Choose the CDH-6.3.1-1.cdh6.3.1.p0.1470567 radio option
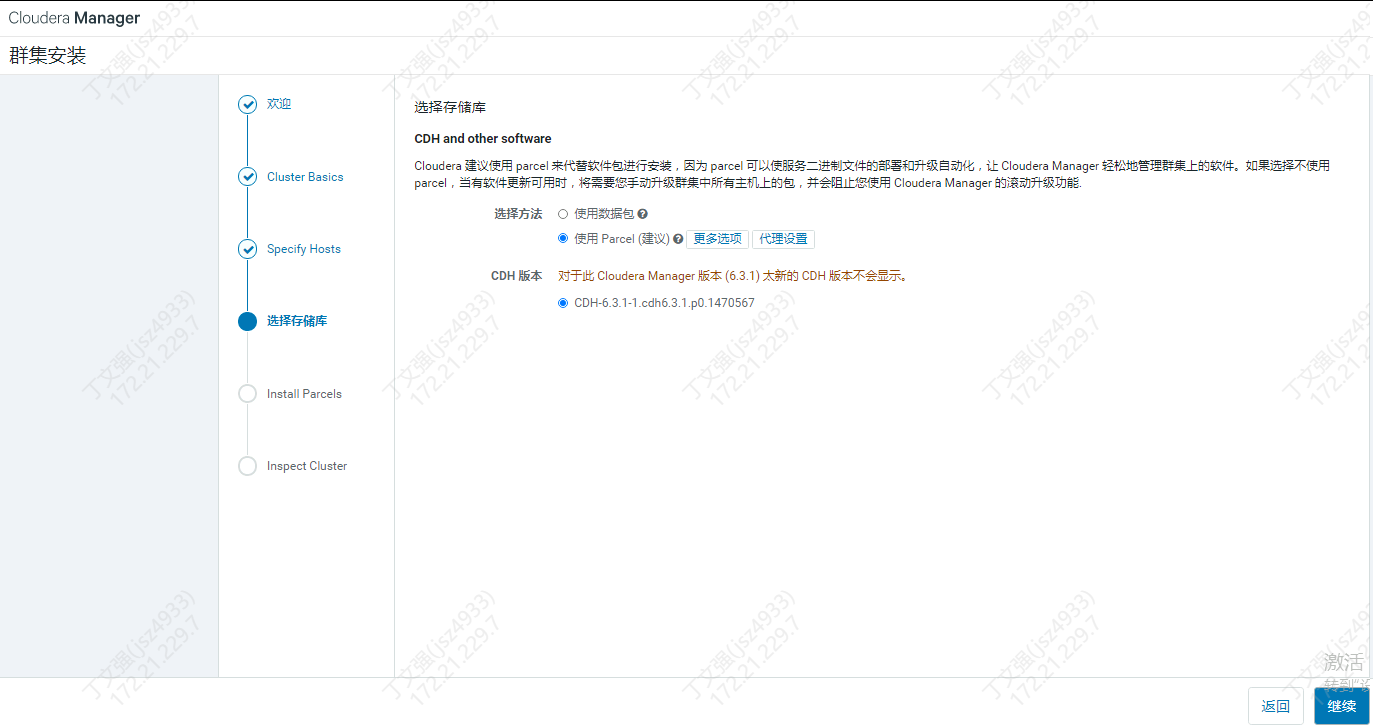1373x725 pixels. pos(563,303)
